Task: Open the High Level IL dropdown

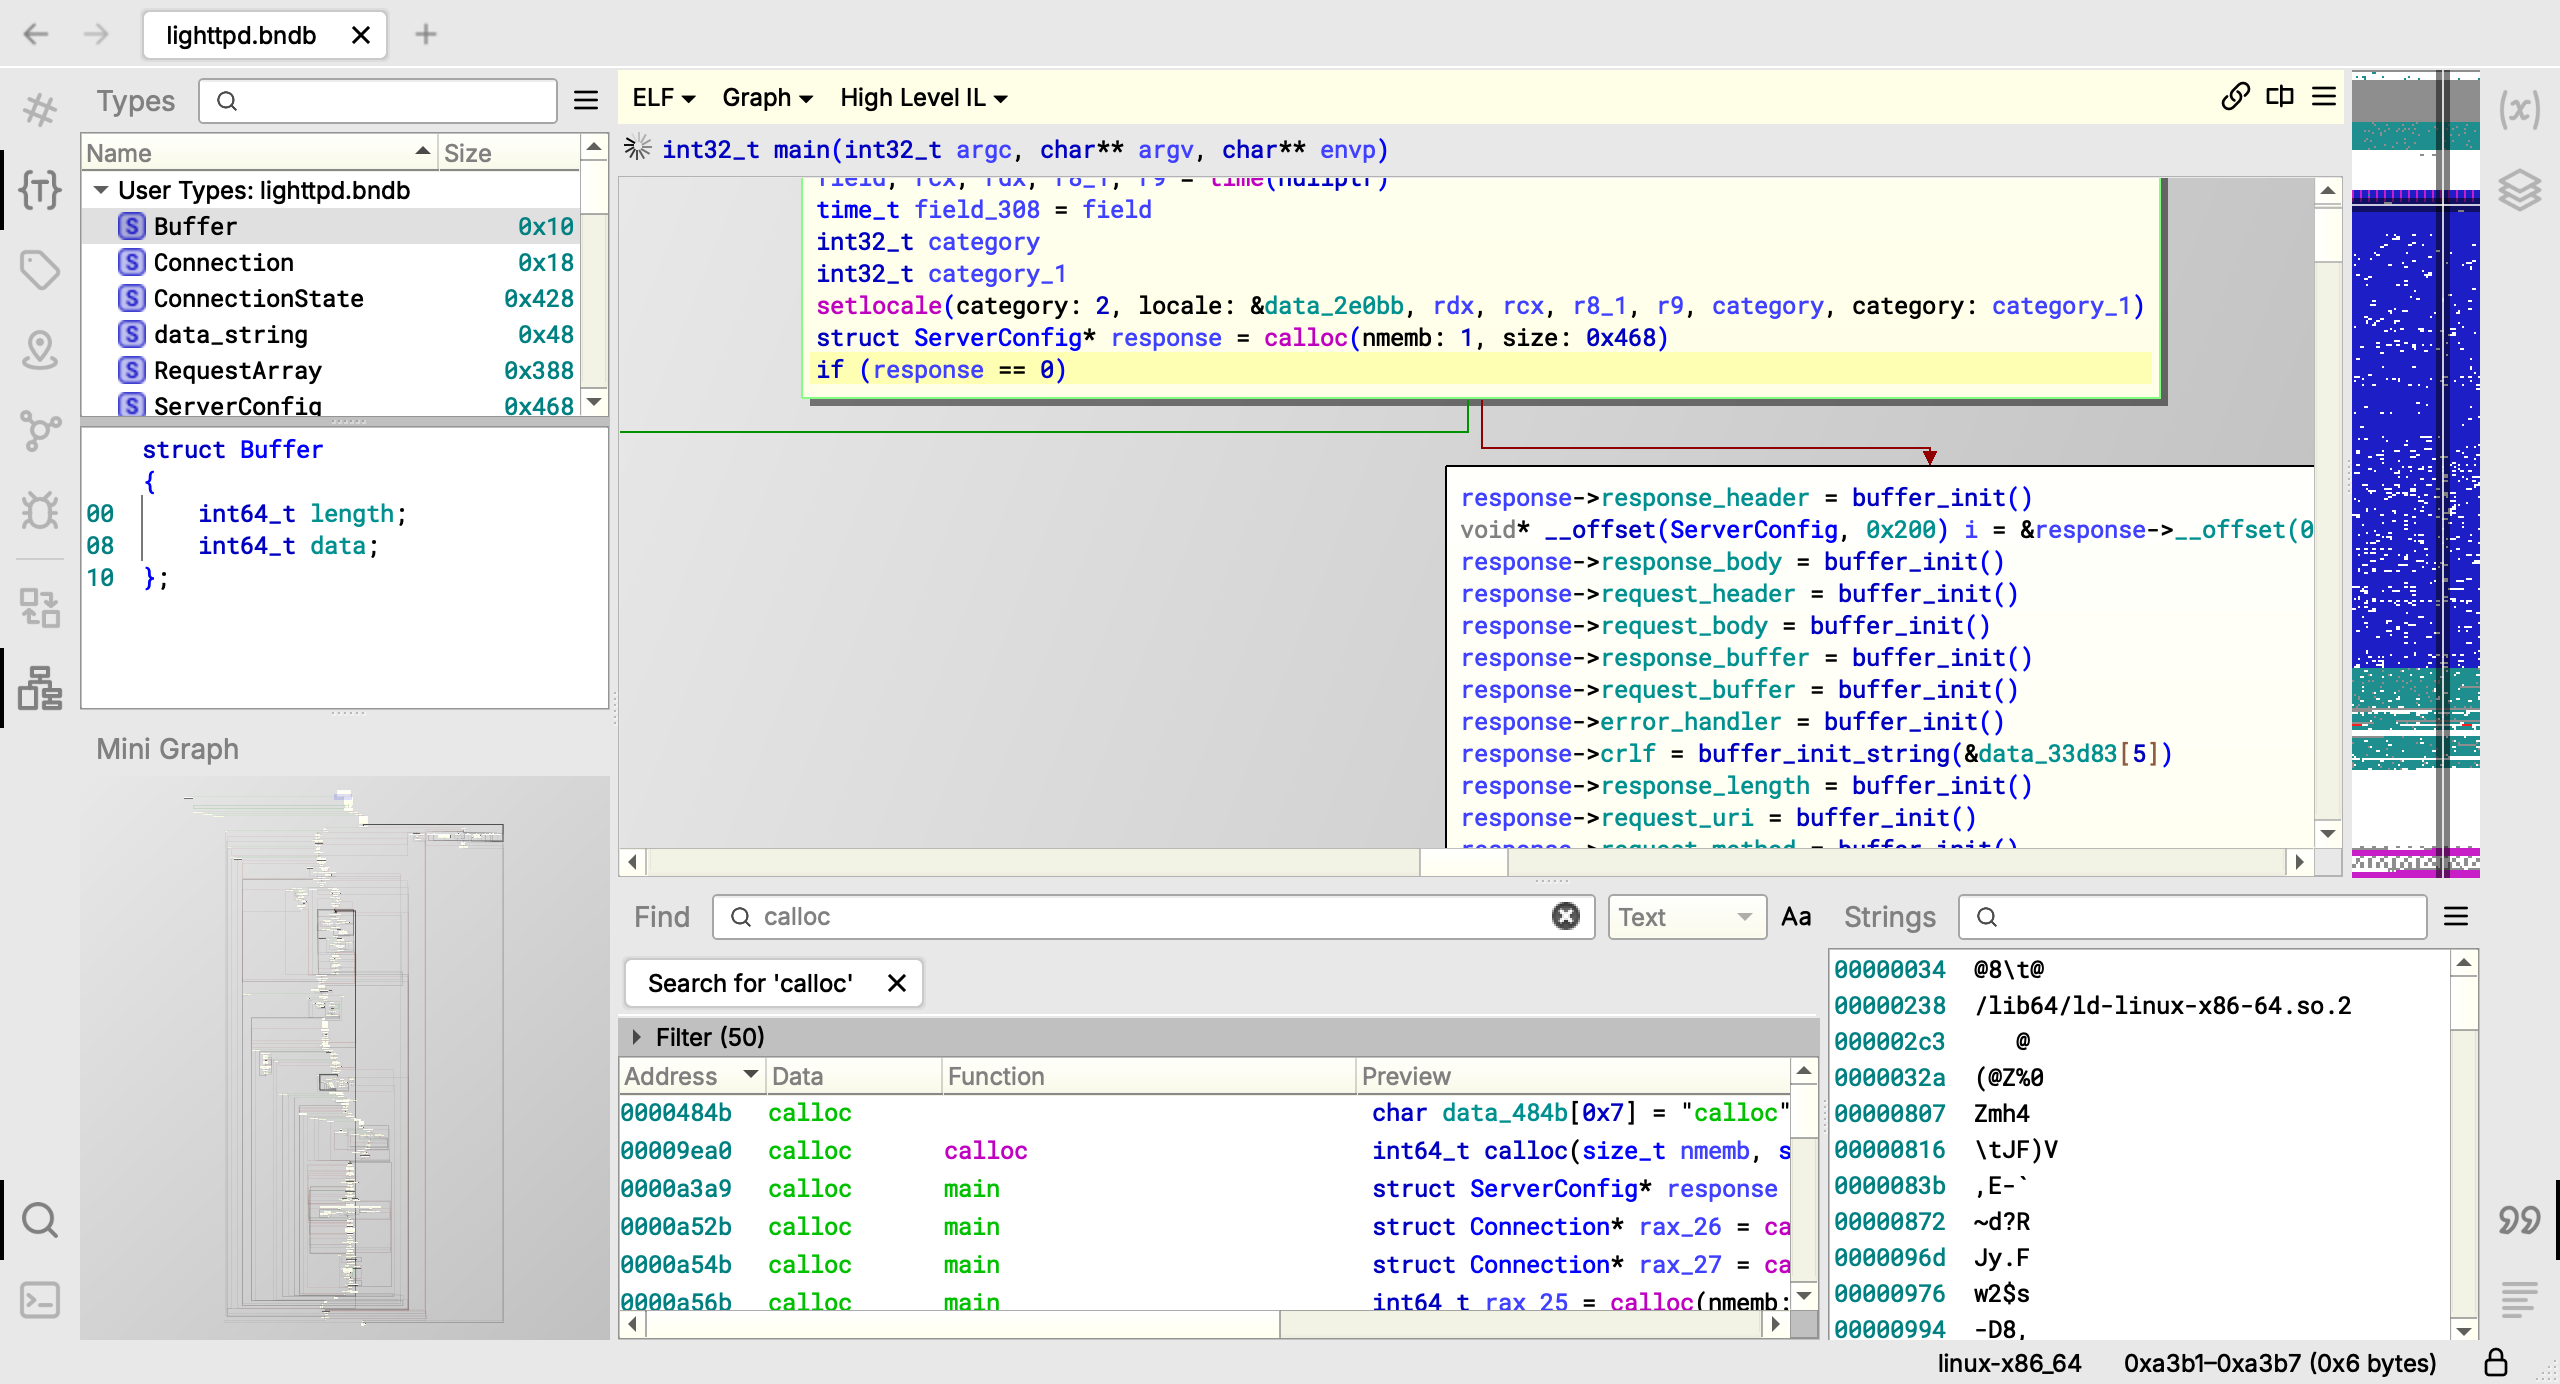Action: click(923, 98)
